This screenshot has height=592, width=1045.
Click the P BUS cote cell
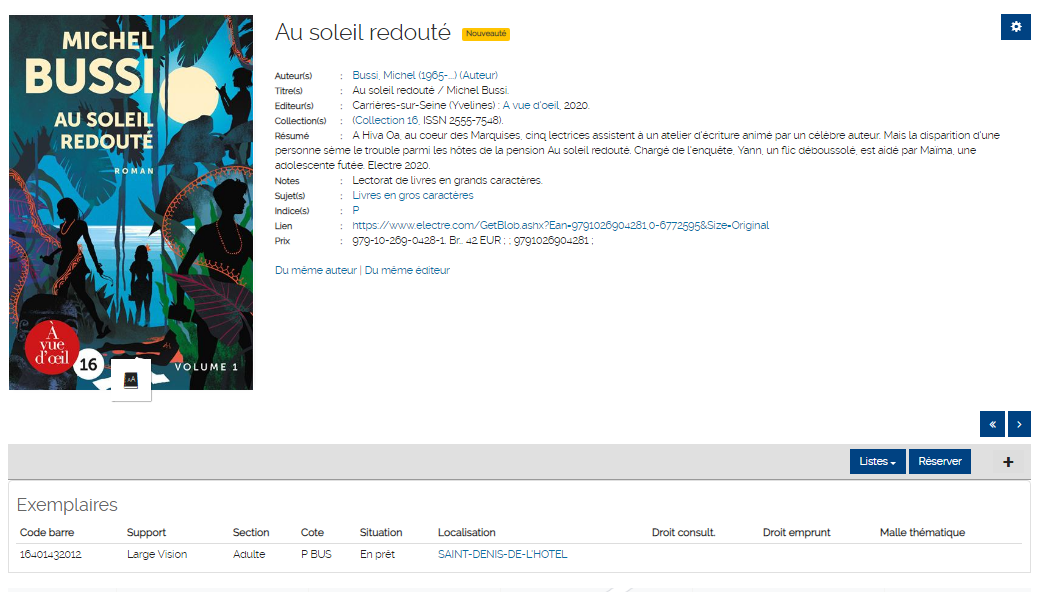[316, 554]
